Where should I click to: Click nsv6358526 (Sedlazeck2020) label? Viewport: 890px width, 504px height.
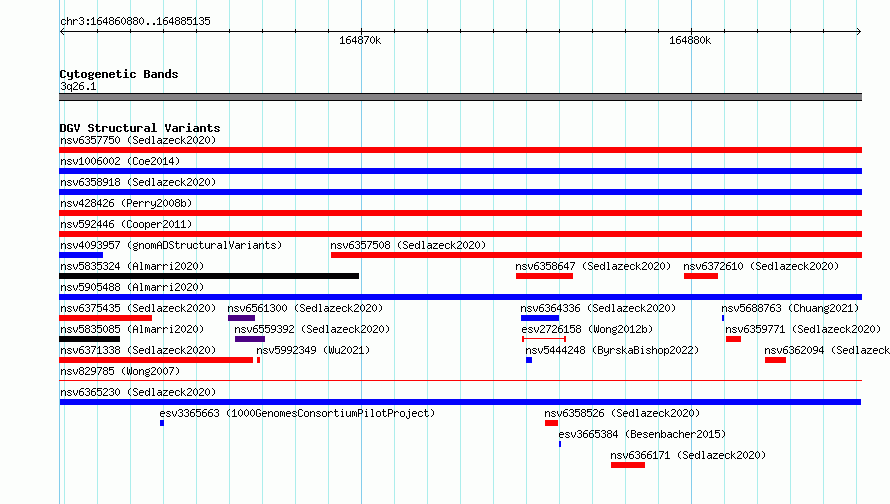pyautogui.click(x=622, y=413)
